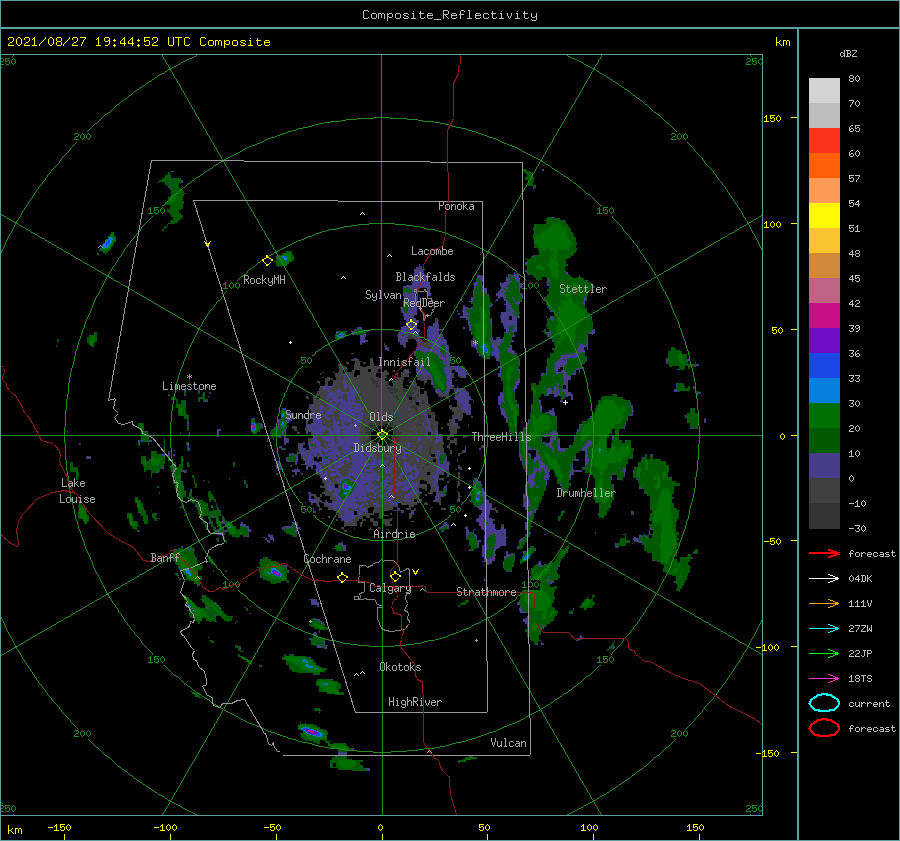Click the Lacombe label on map

click(x=432, y=251)
